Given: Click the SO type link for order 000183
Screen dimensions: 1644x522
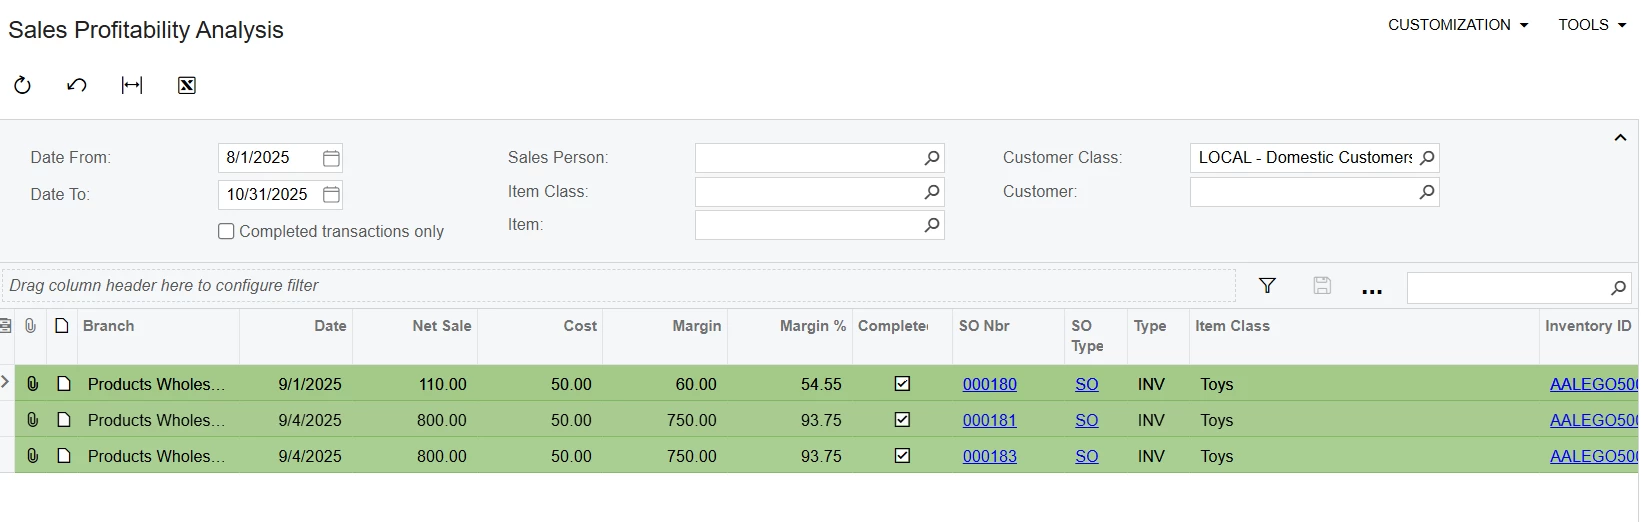Looking at the screenshot, I should [1087, 456].
